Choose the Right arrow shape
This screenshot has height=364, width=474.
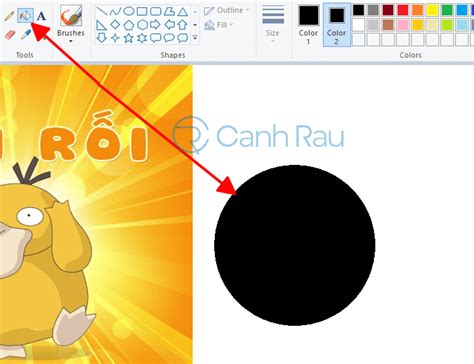(155, 25)
